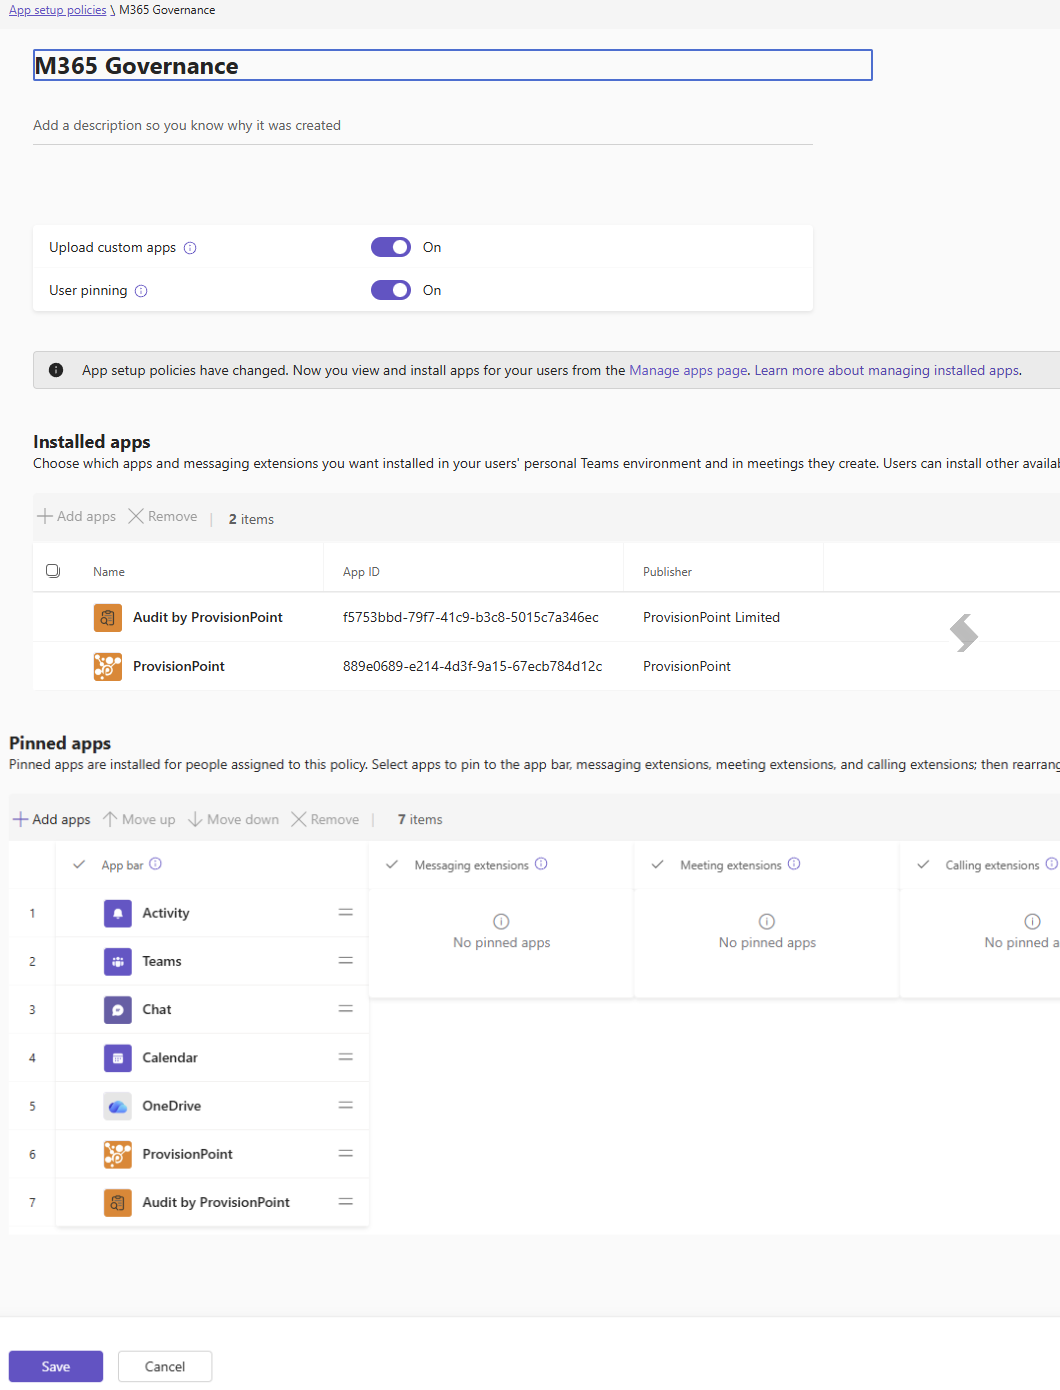Click the Upload custom apps info icon
The height and width of the screenshot is (1390, 1060).
coord(190,248)
